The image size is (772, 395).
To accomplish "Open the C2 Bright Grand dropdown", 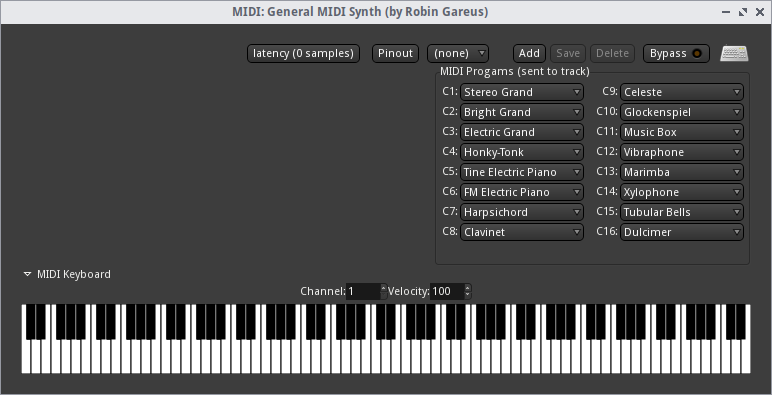I will [x=522, y=112].
